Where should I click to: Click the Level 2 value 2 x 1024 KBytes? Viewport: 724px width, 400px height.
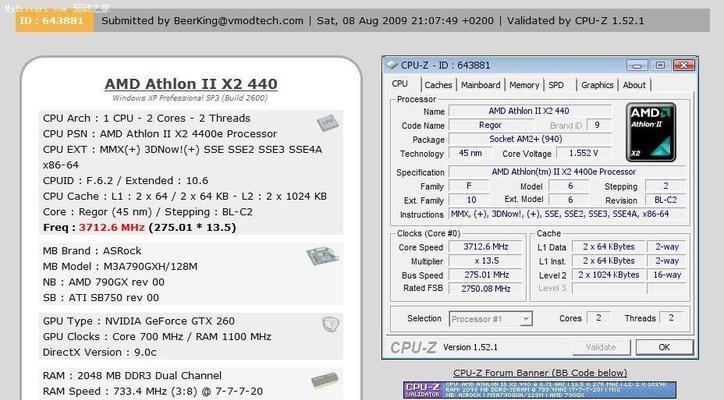pos(608,275)
